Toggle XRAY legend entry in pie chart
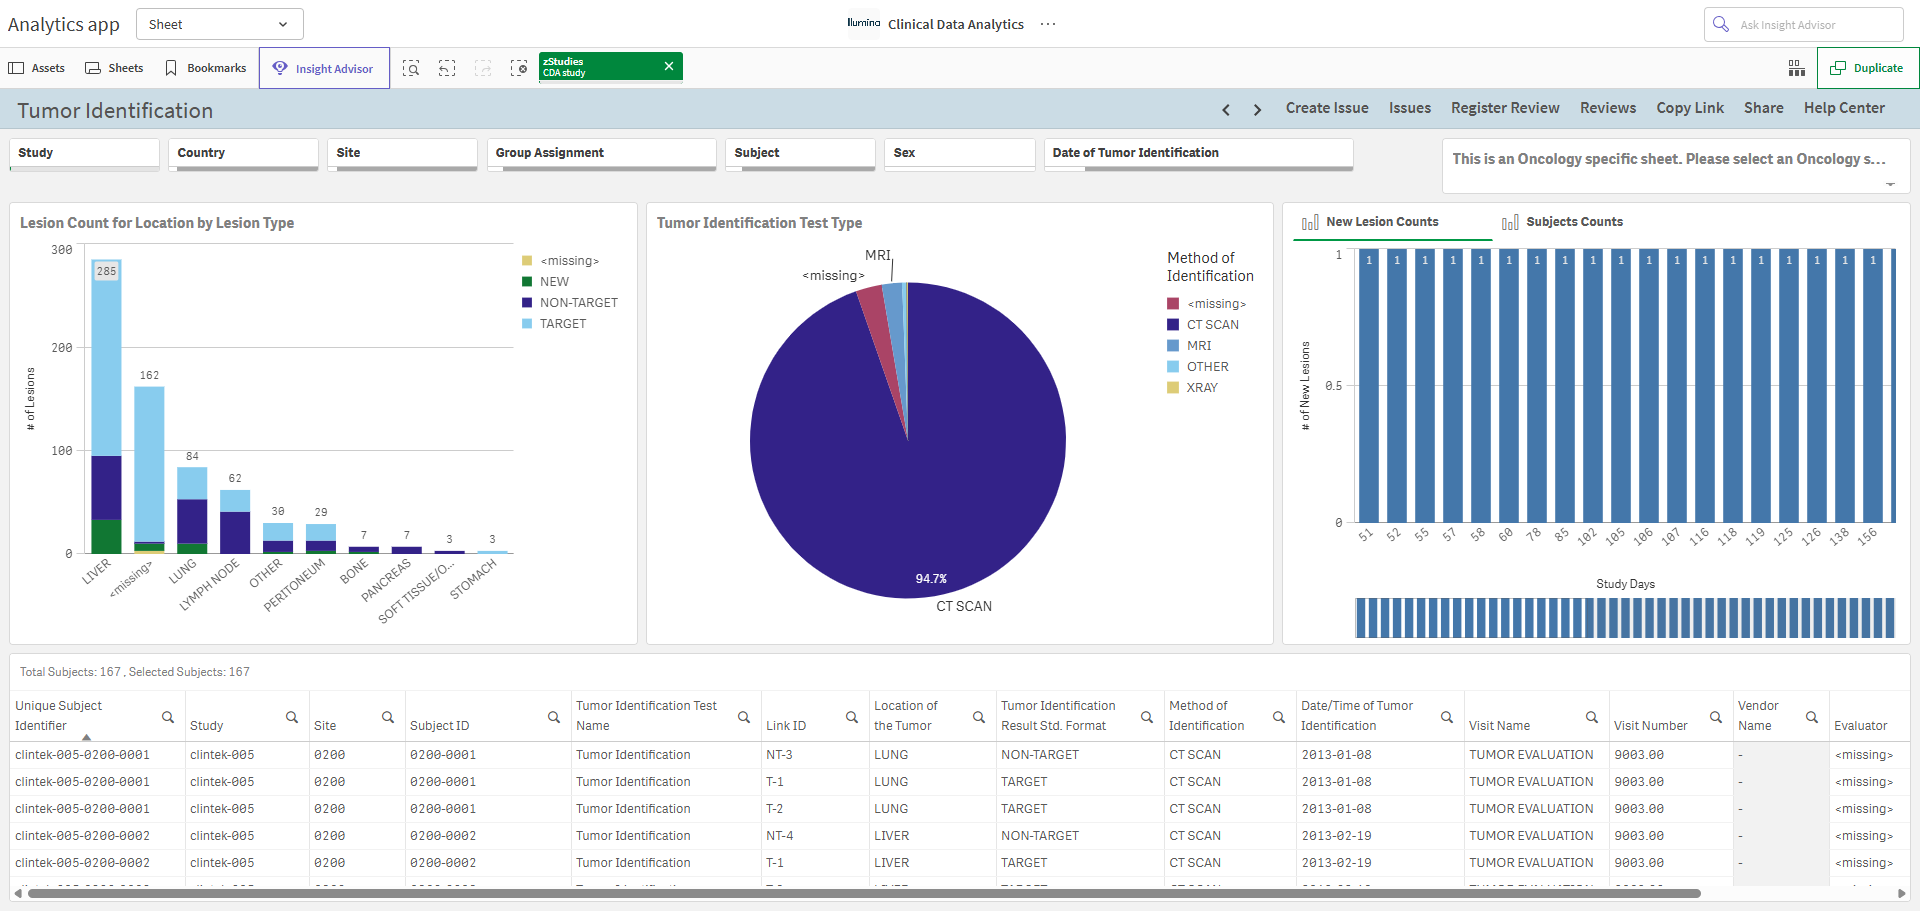The image size is (1920, 911). point(1192,388)
